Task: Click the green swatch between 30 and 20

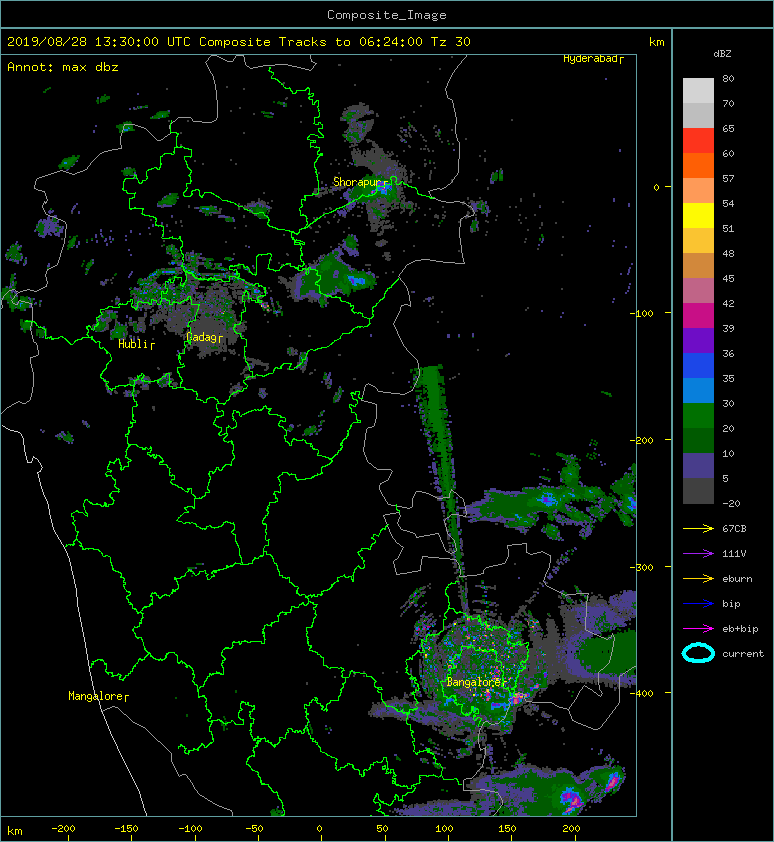Action: click(x=698, y=416)
